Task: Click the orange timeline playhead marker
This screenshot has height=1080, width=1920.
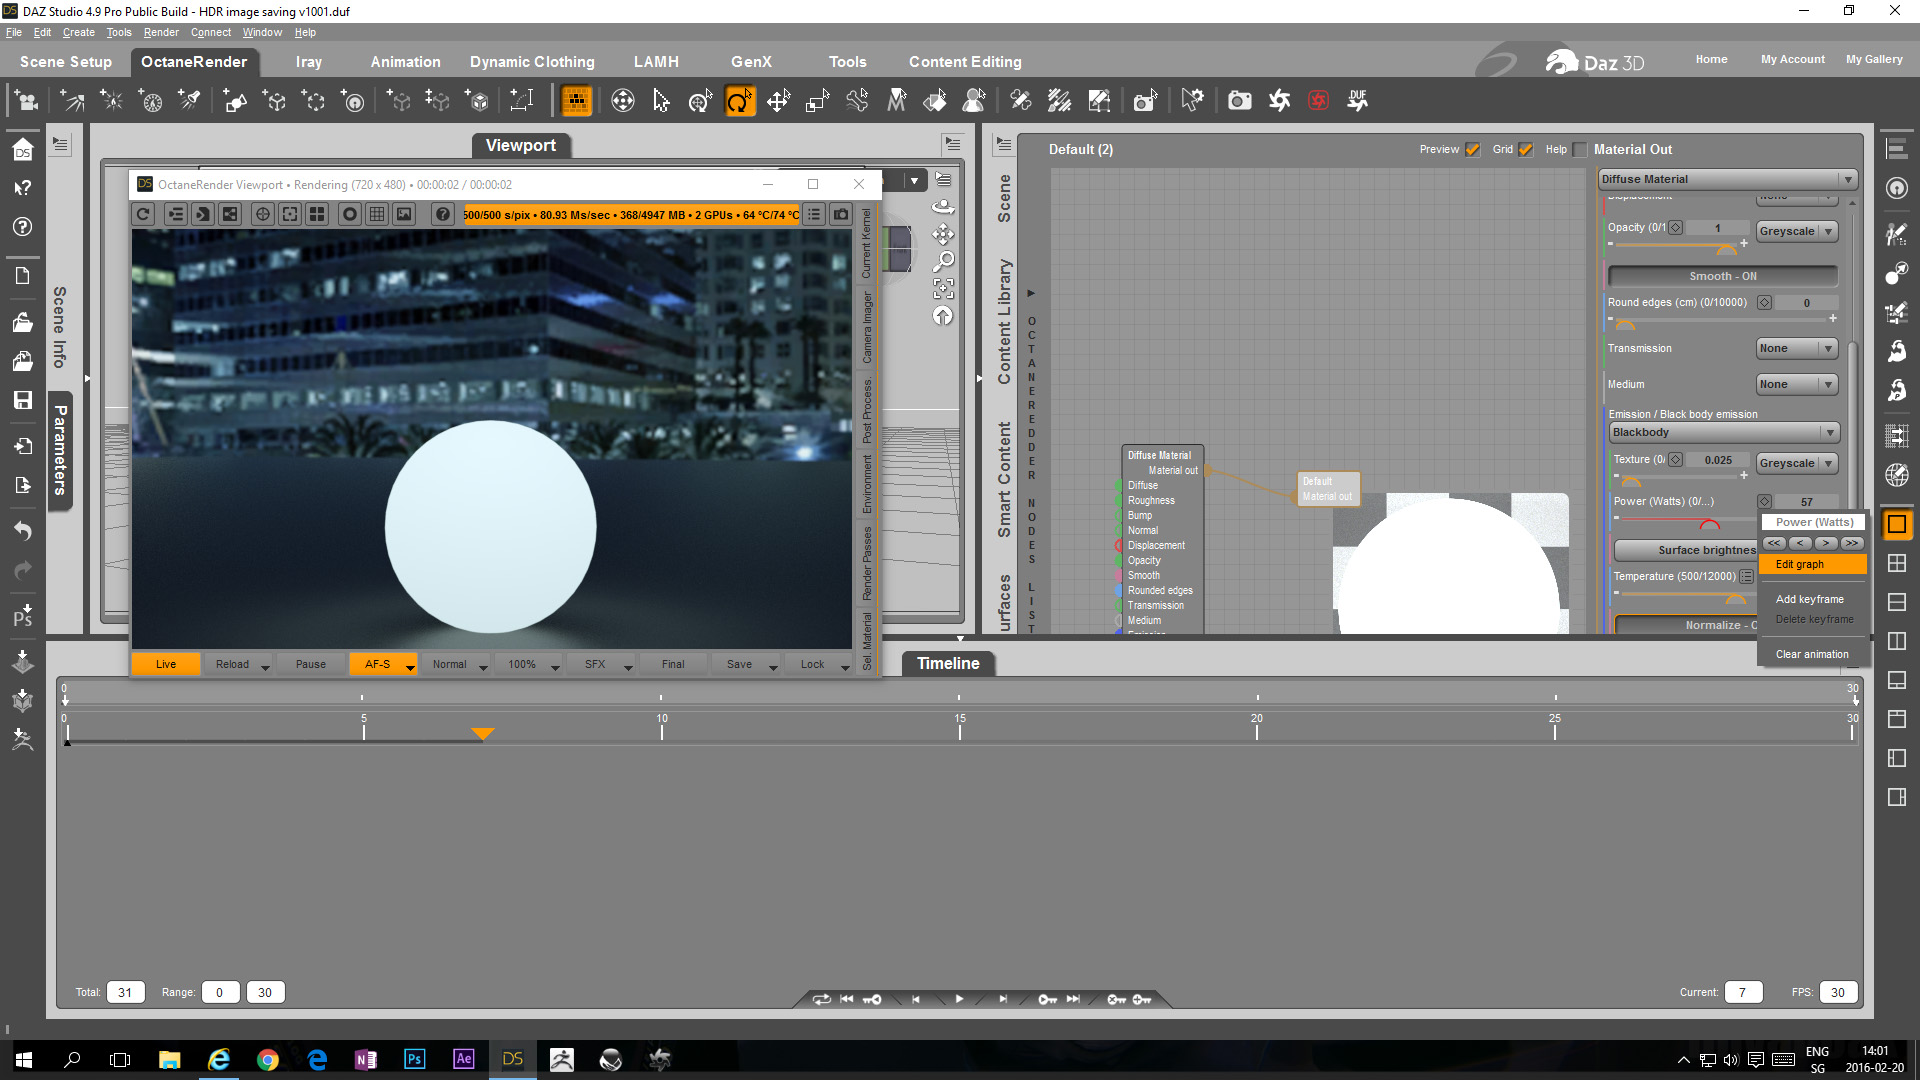Action: 483,733
